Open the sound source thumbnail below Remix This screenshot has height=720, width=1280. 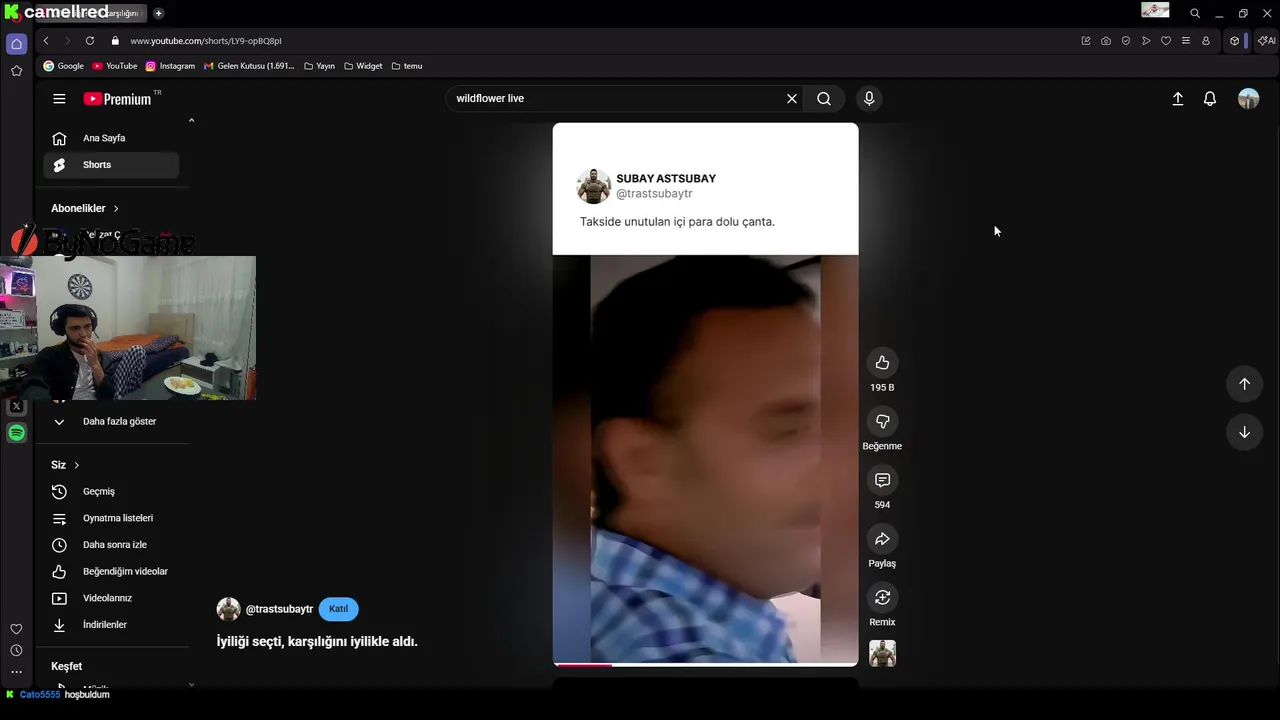coord(882,653)
